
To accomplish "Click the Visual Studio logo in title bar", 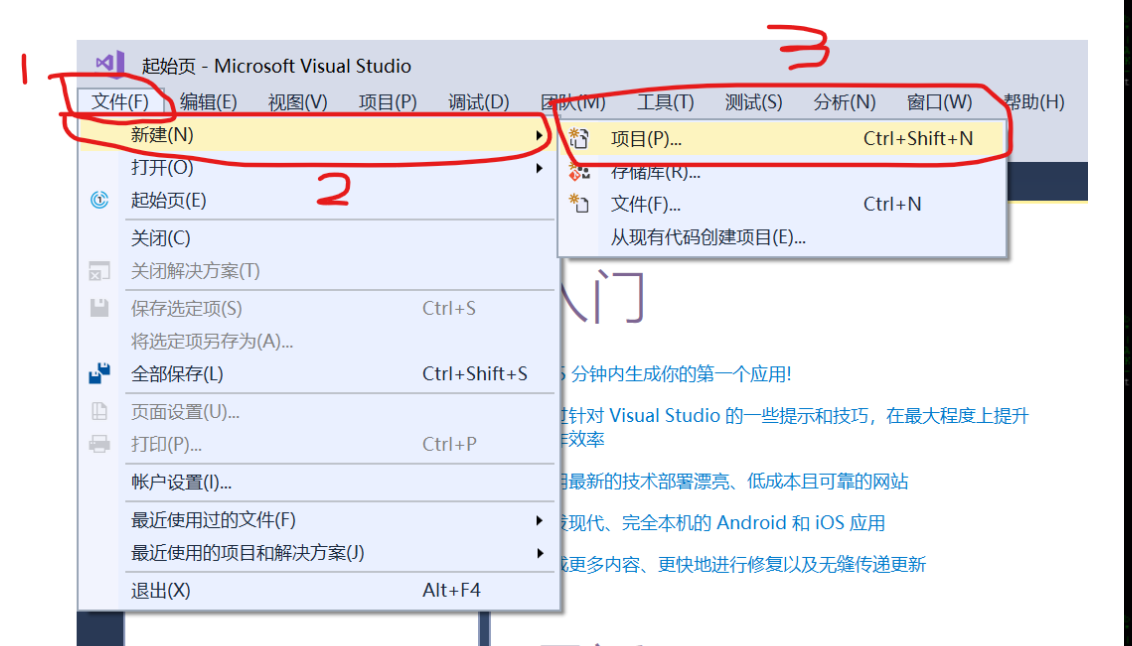I will point(110,65).
